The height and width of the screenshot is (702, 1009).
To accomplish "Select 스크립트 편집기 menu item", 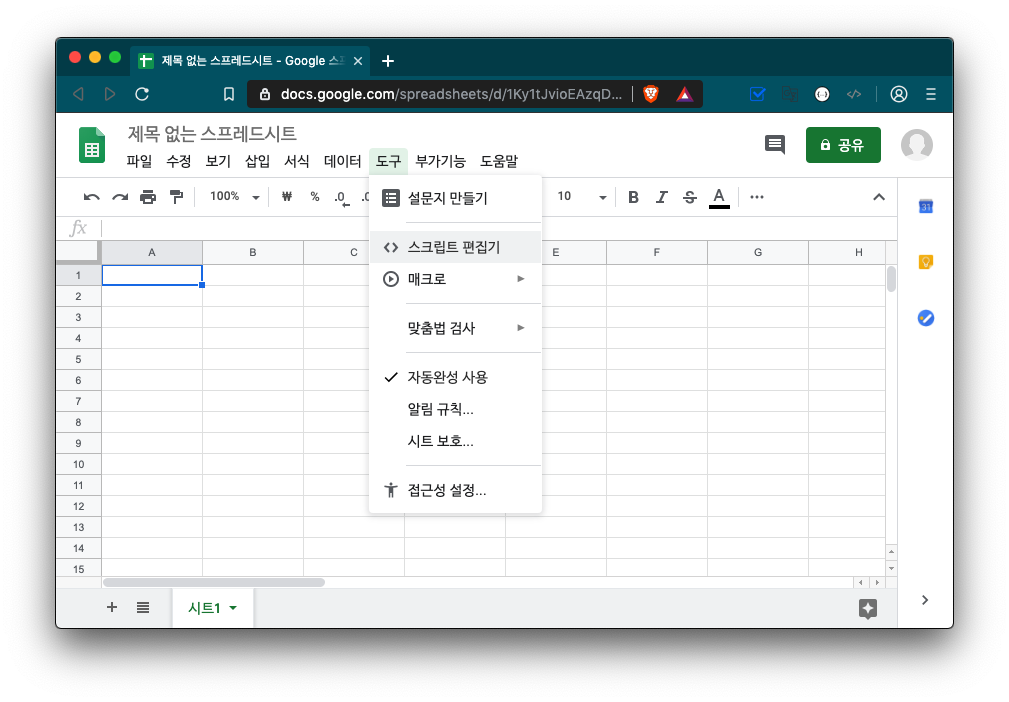I will pos(454,247).
